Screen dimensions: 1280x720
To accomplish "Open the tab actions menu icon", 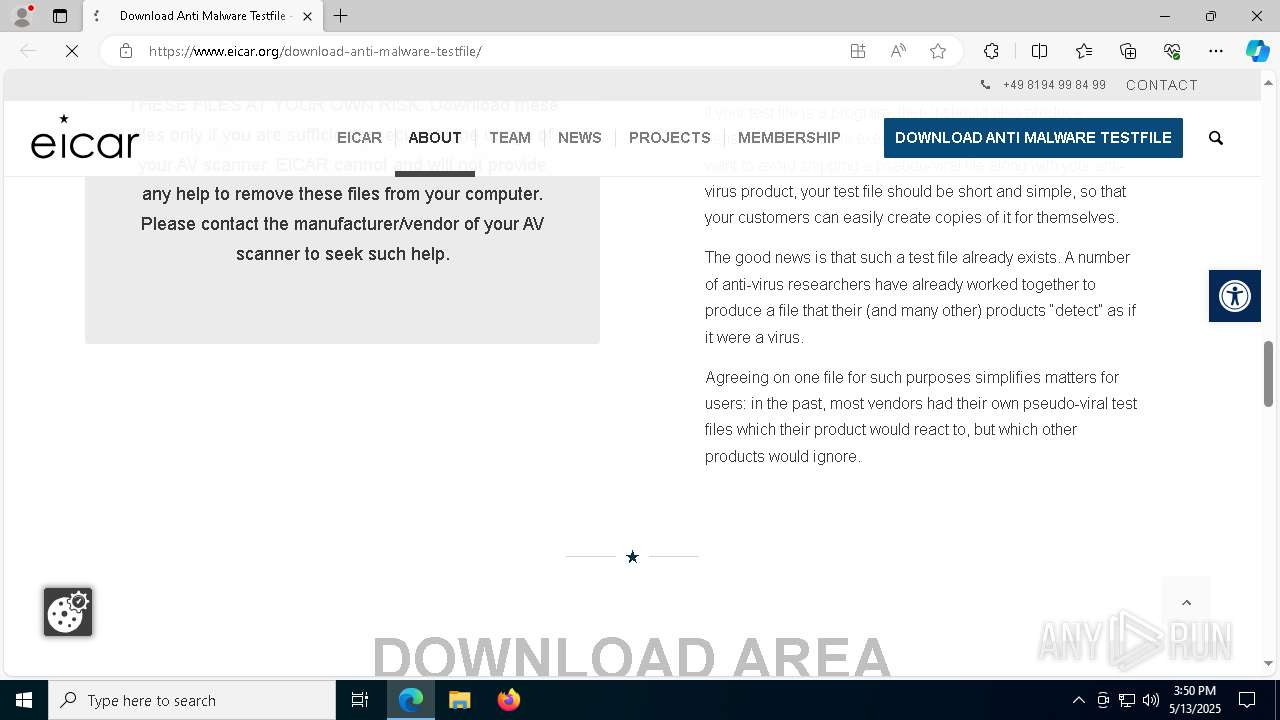I will 60,16.
